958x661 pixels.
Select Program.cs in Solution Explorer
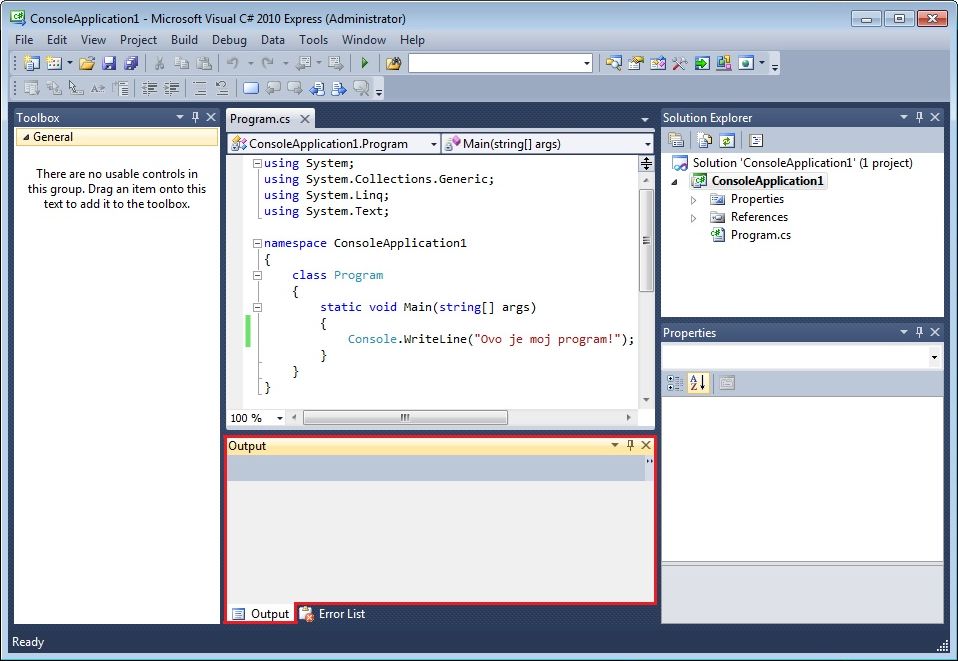tap(761, 235)
